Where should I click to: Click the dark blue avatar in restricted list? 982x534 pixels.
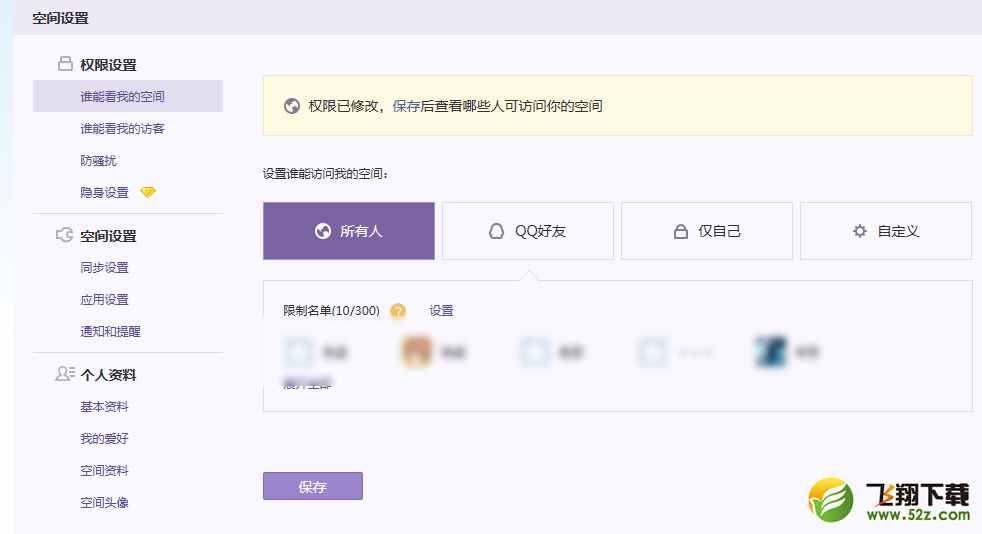pos(771,351)
